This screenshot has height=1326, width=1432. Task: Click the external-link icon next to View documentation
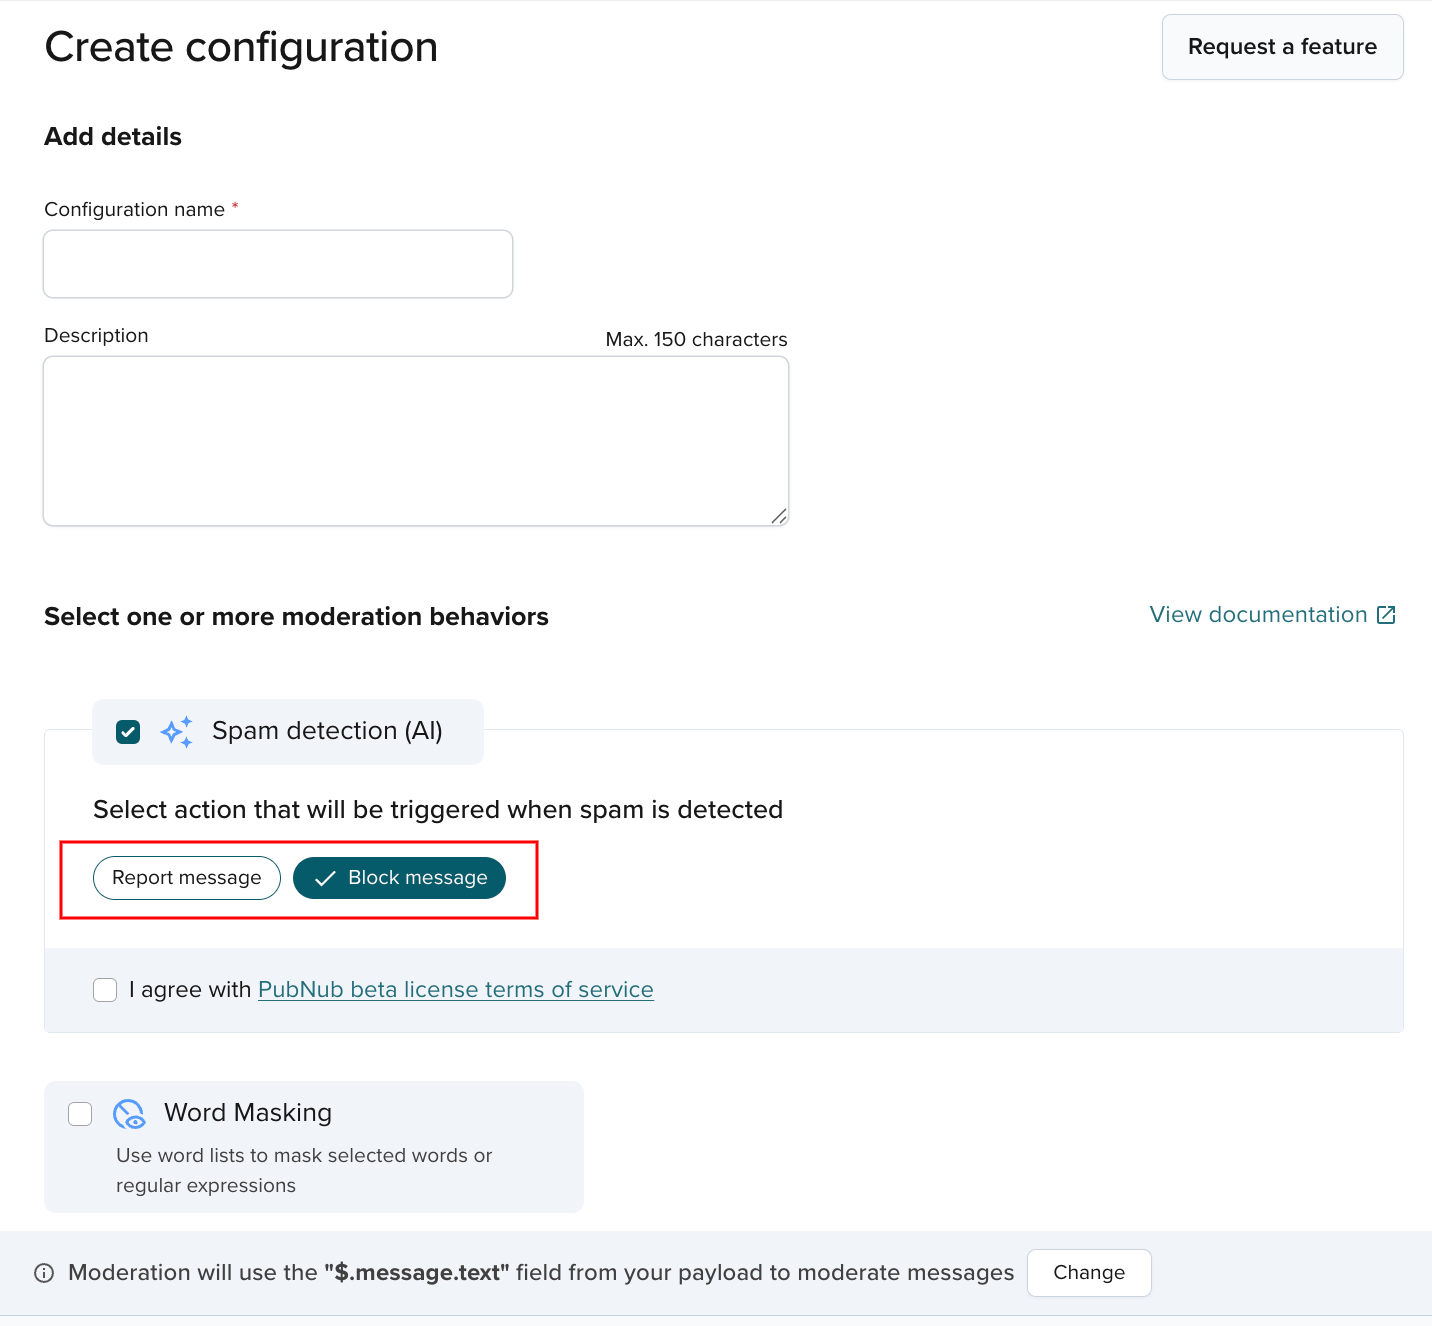click(1386, 614)
